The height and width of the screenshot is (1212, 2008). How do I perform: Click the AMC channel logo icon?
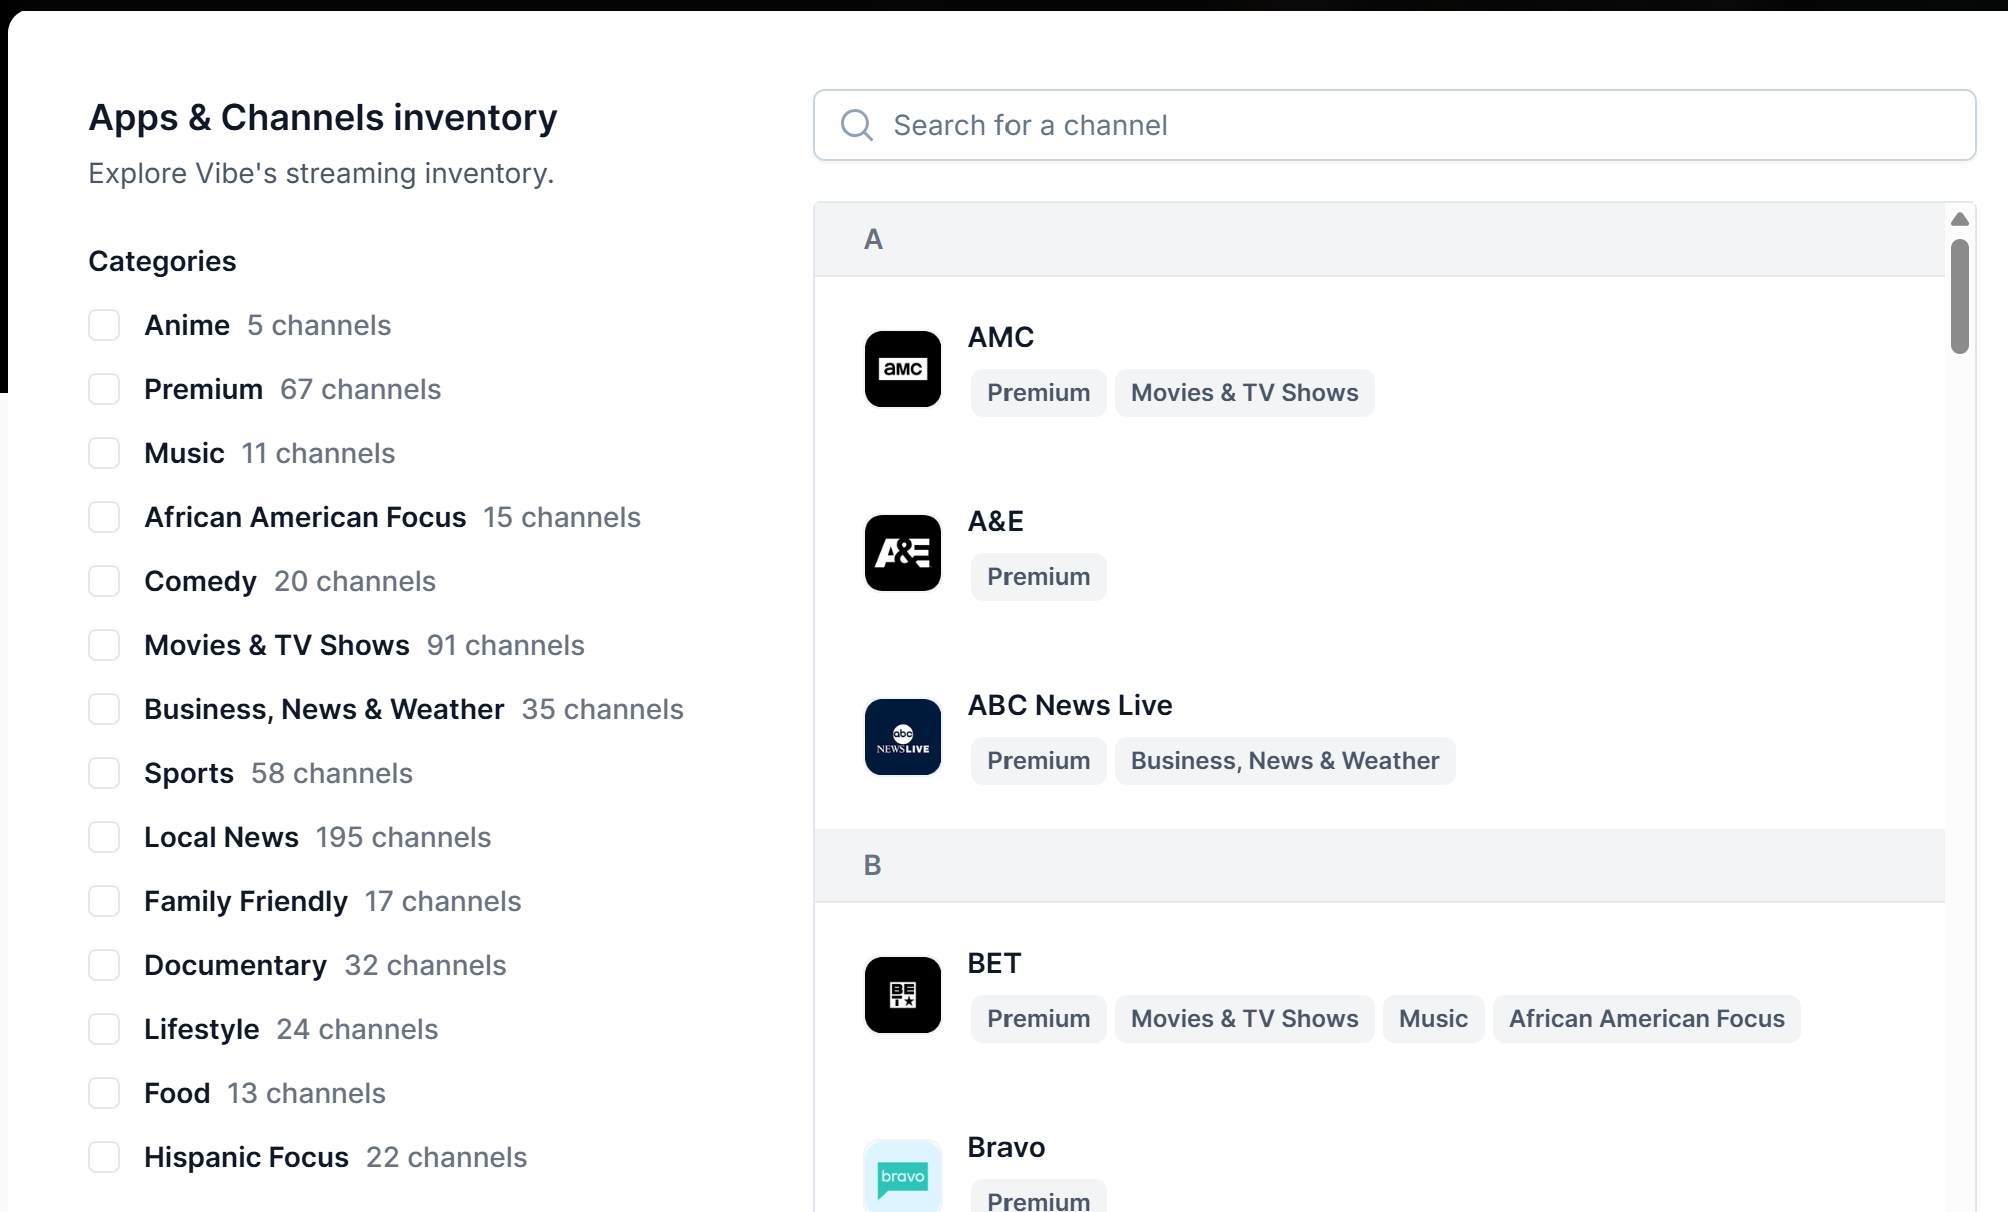902,369
